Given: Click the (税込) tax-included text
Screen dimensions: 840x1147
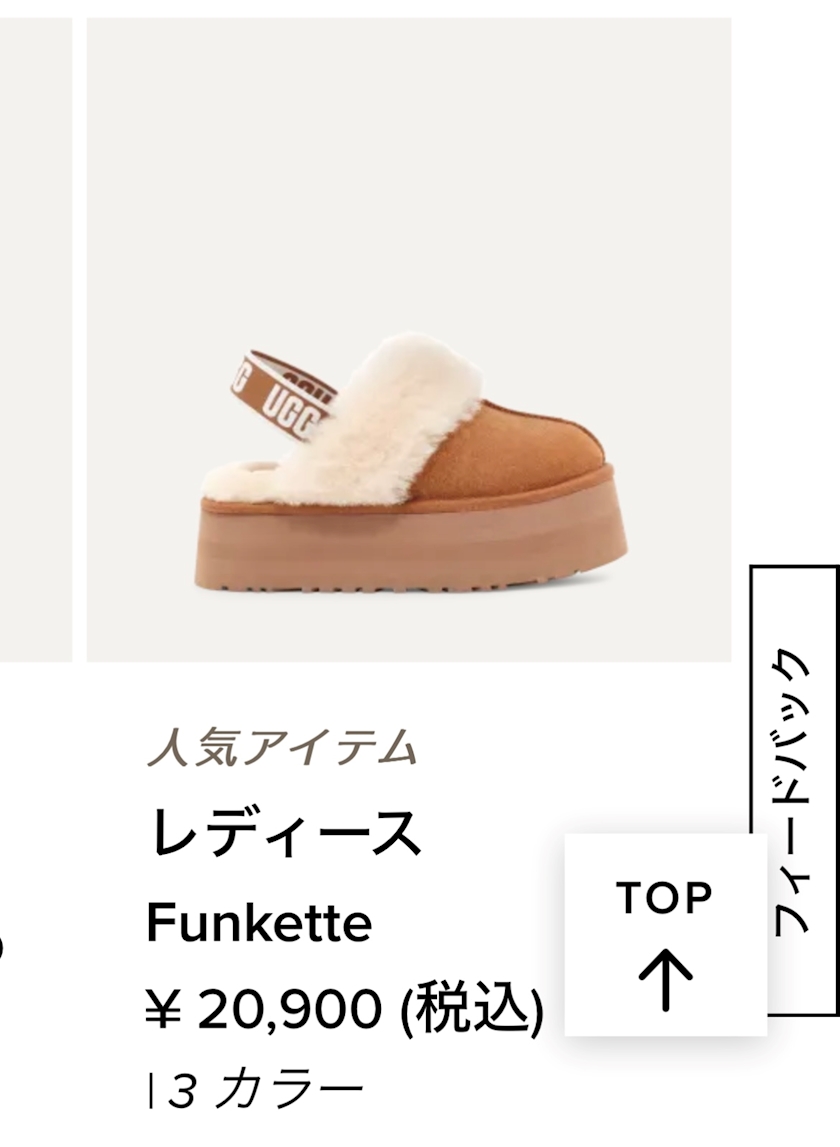Looking at the screenshot, I should coord(472,1010).
